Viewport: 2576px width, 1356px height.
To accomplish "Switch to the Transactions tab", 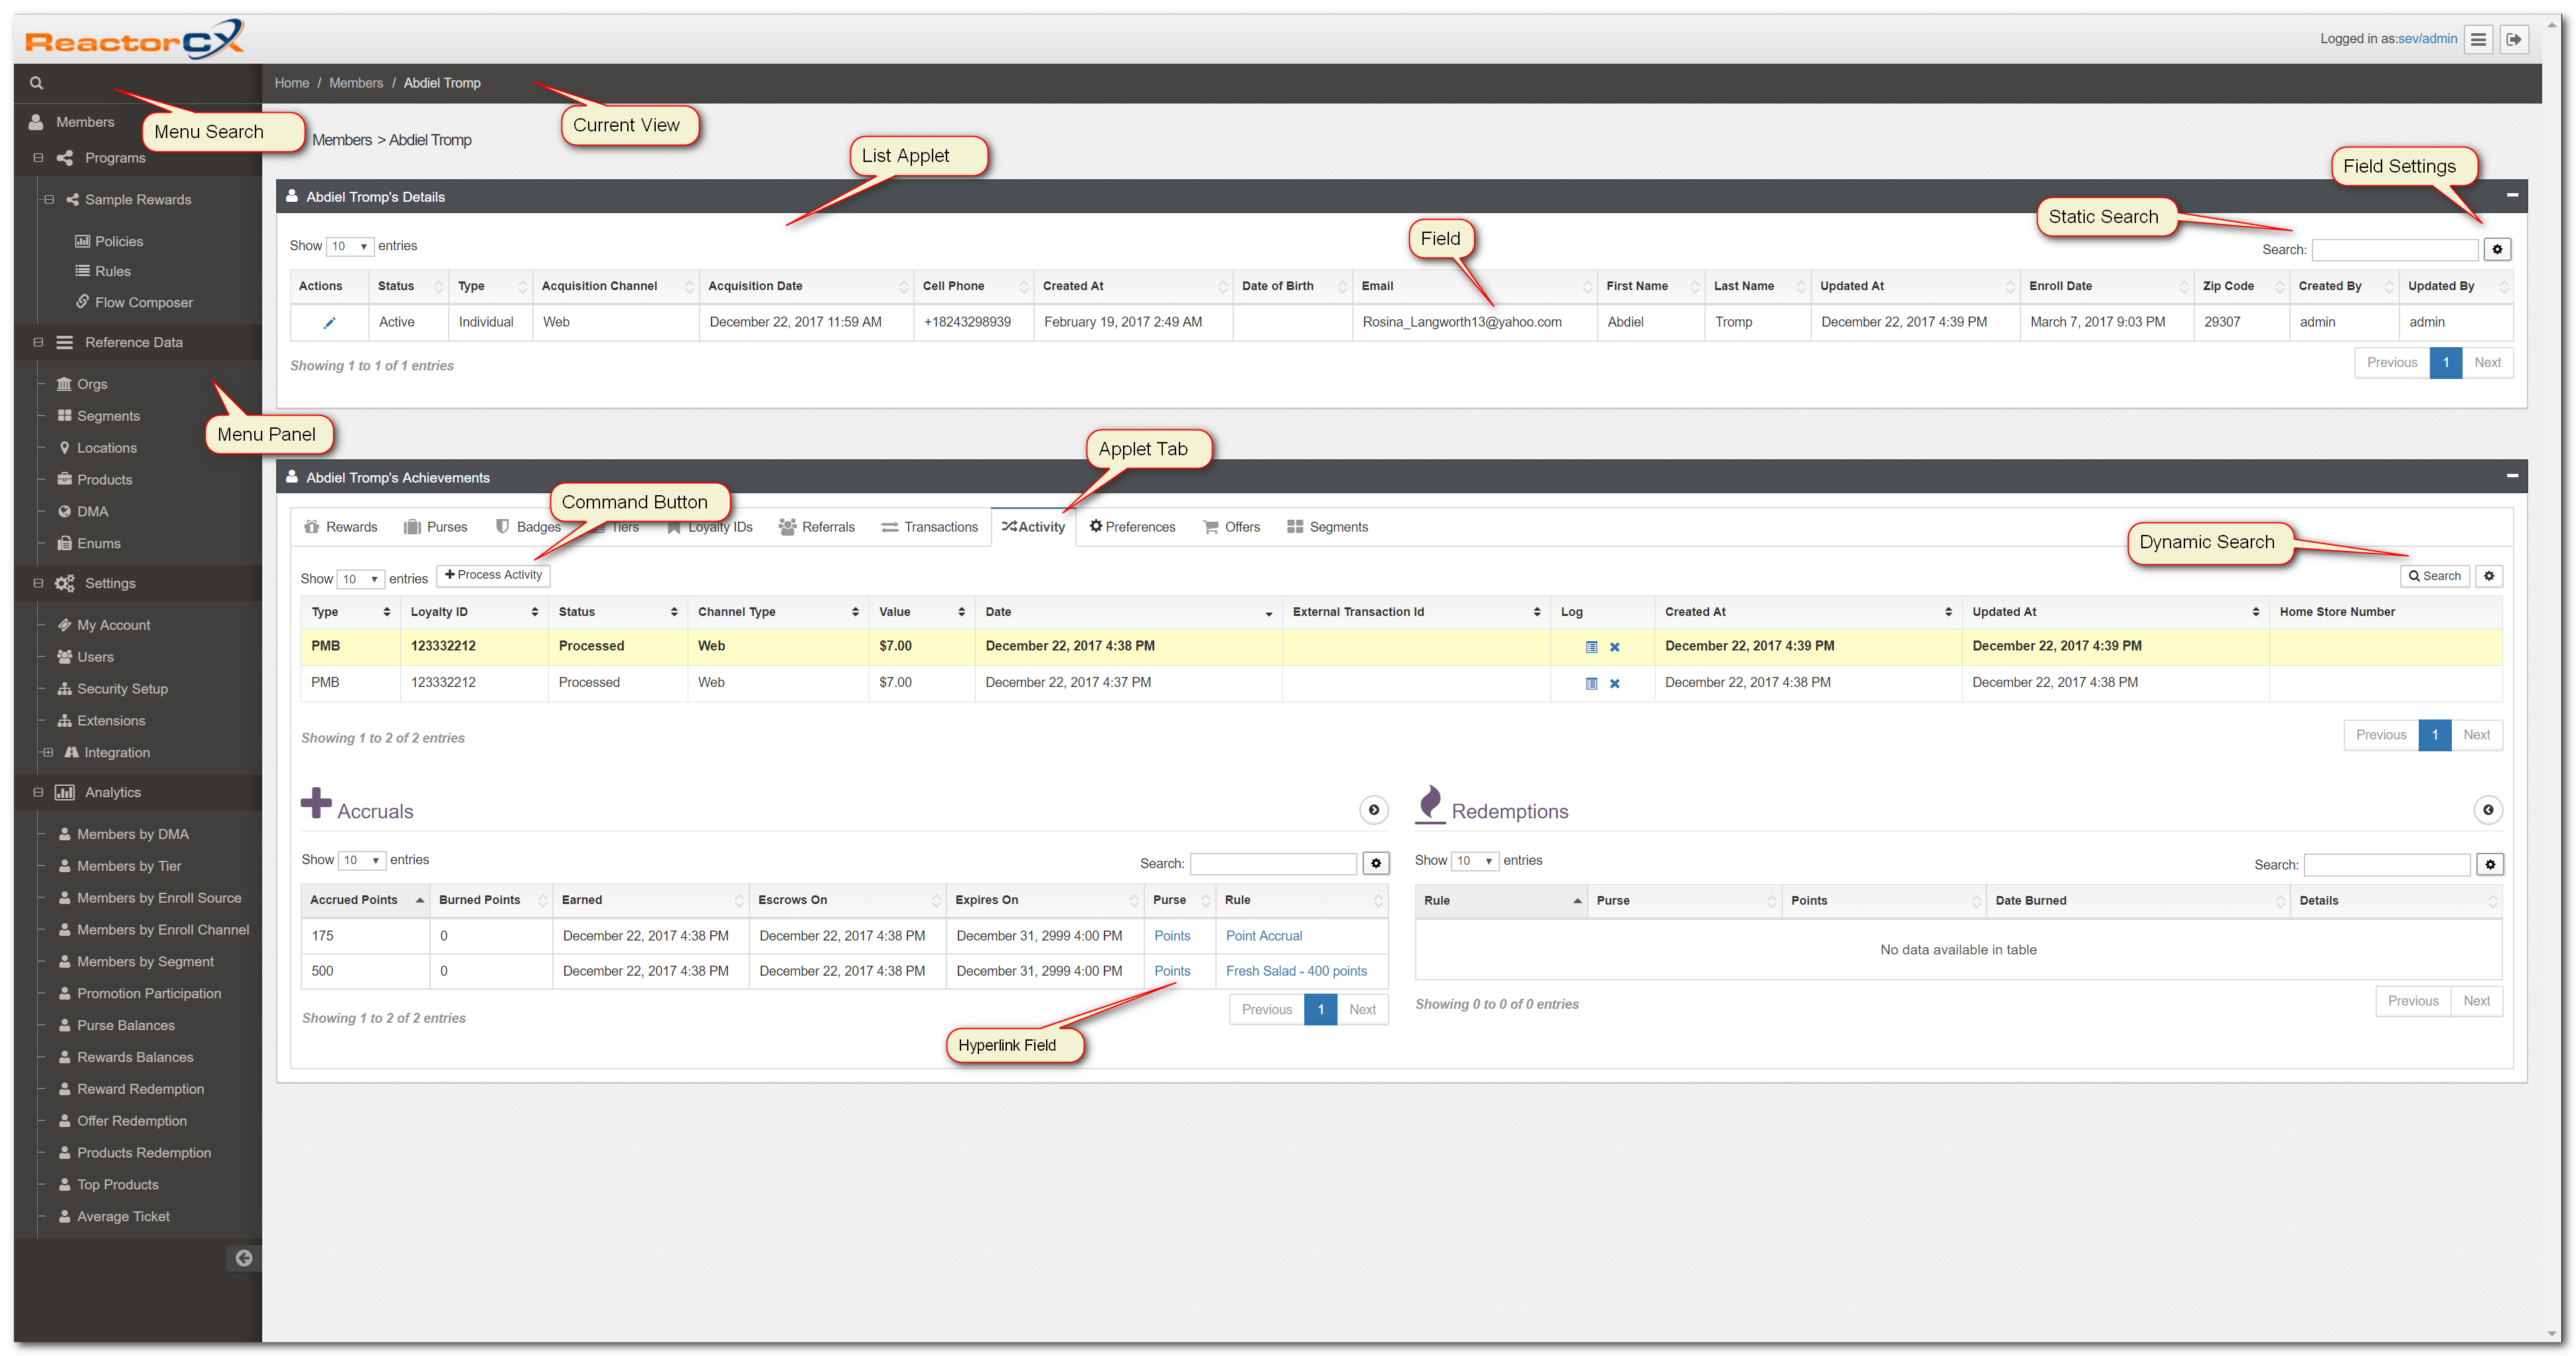I will point(930,527).
